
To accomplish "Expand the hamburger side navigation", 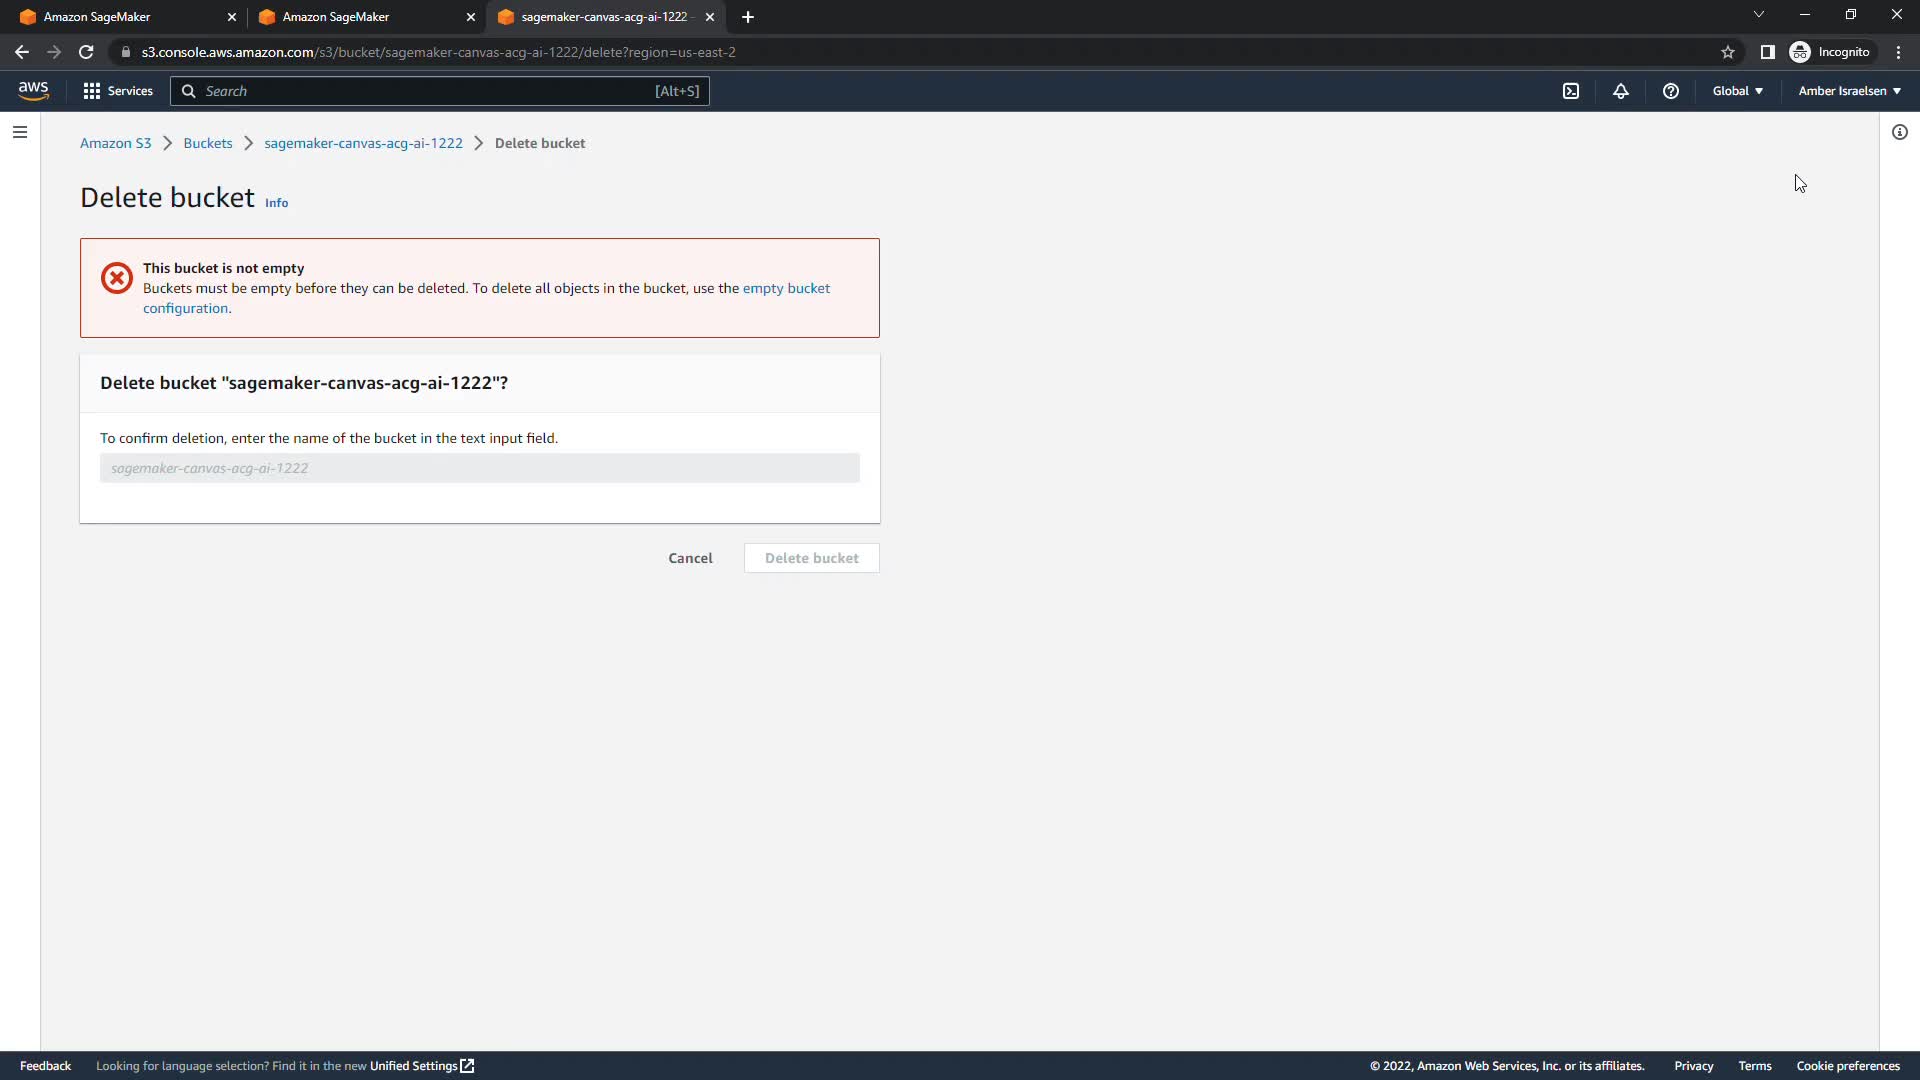I will click(20, 132).
